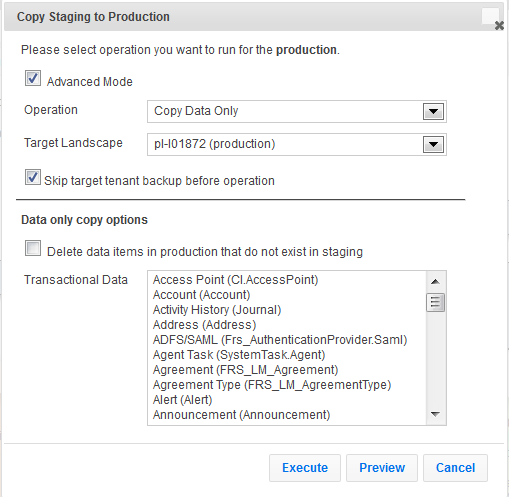
Task: Uncheck the Advanced Mode checkbox
Action: click(33, 78)
